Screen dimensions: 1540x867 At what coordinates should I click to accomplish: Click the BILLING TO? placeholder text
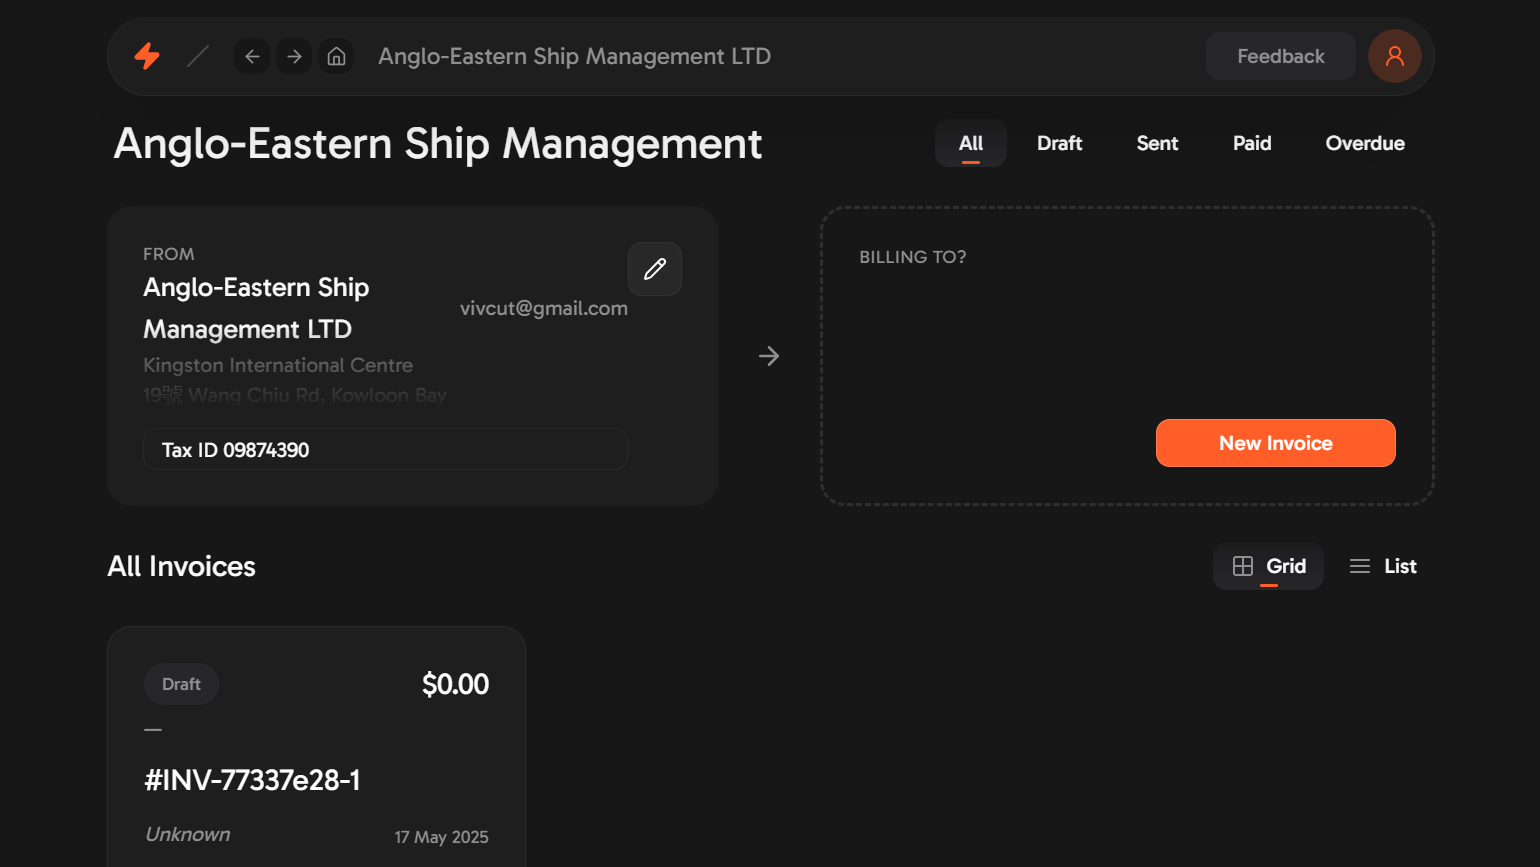[x=913, y=257]
